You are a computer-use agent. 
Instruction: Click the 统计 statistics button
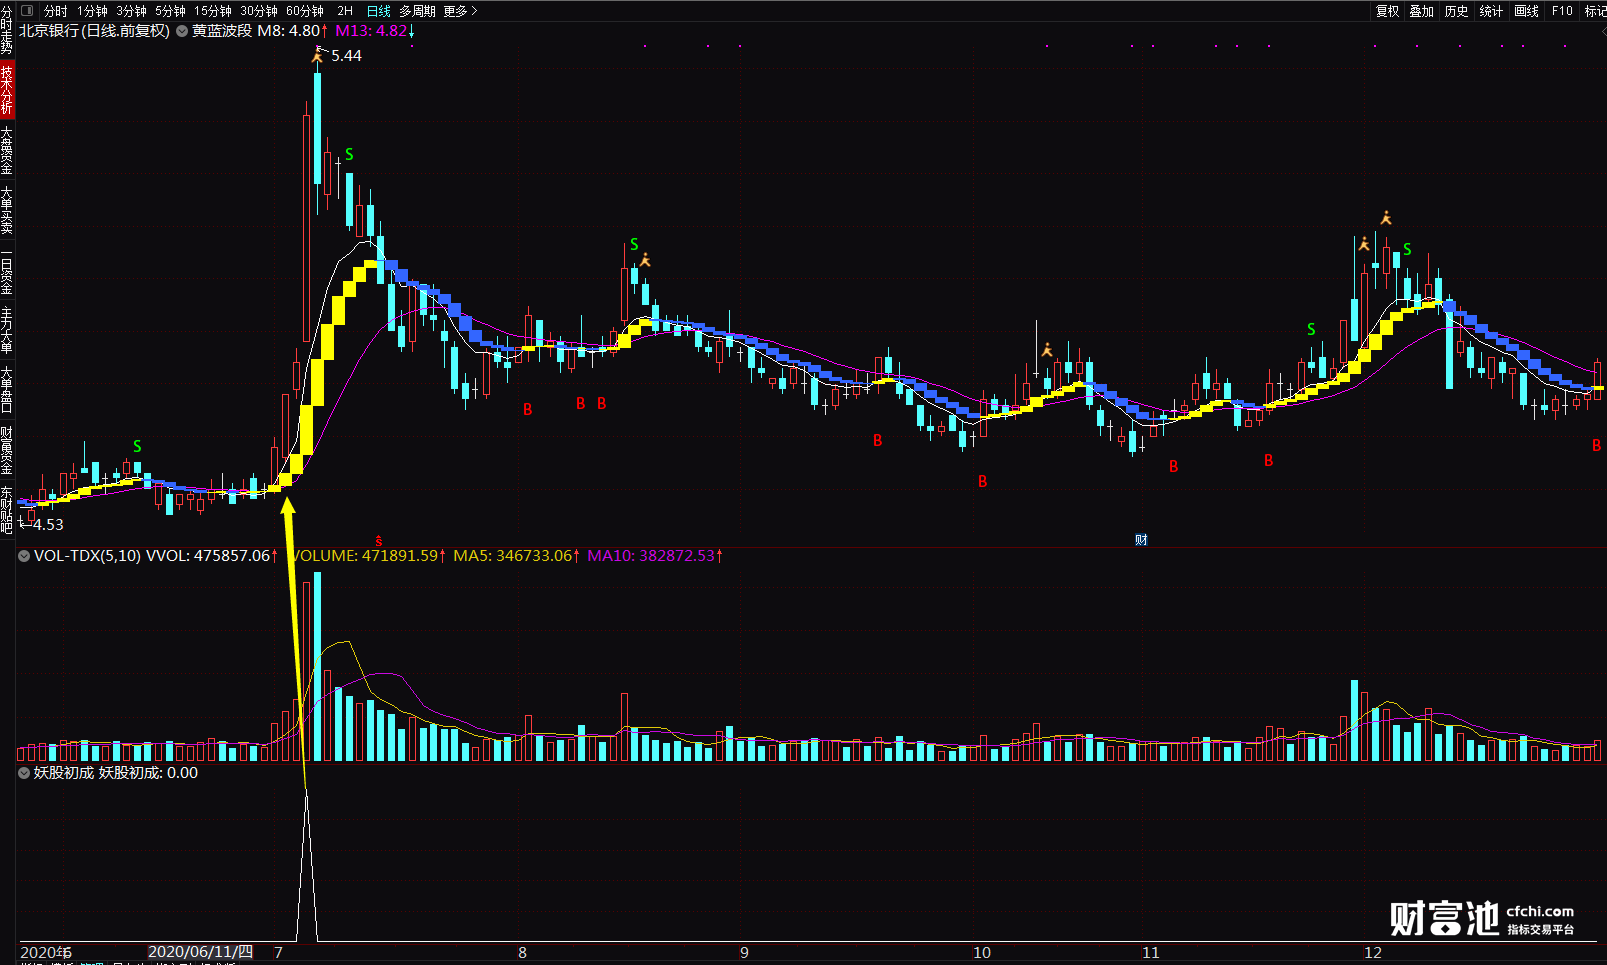1492,11
